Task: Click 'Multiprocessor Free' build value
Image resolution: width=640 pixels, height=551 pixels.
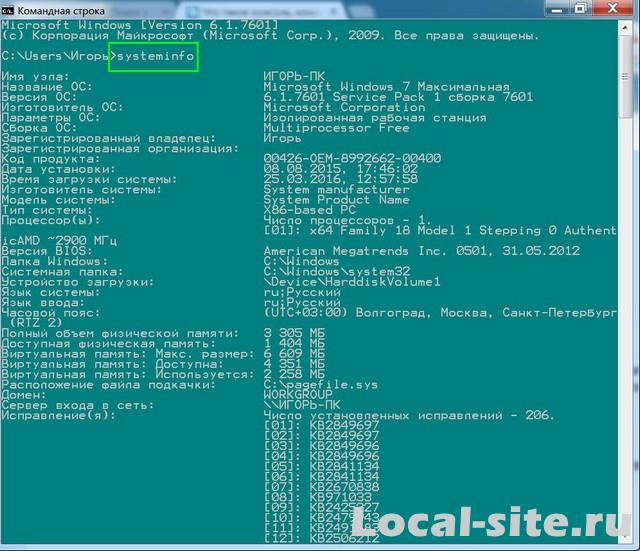Action: [x=336, y=128]
